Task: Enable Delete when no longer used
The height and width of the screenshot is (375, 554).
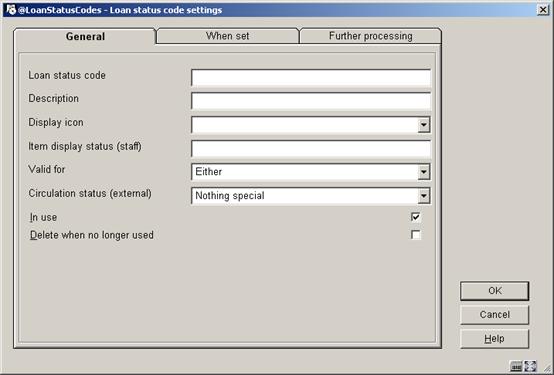Action: tap(416, 235)
